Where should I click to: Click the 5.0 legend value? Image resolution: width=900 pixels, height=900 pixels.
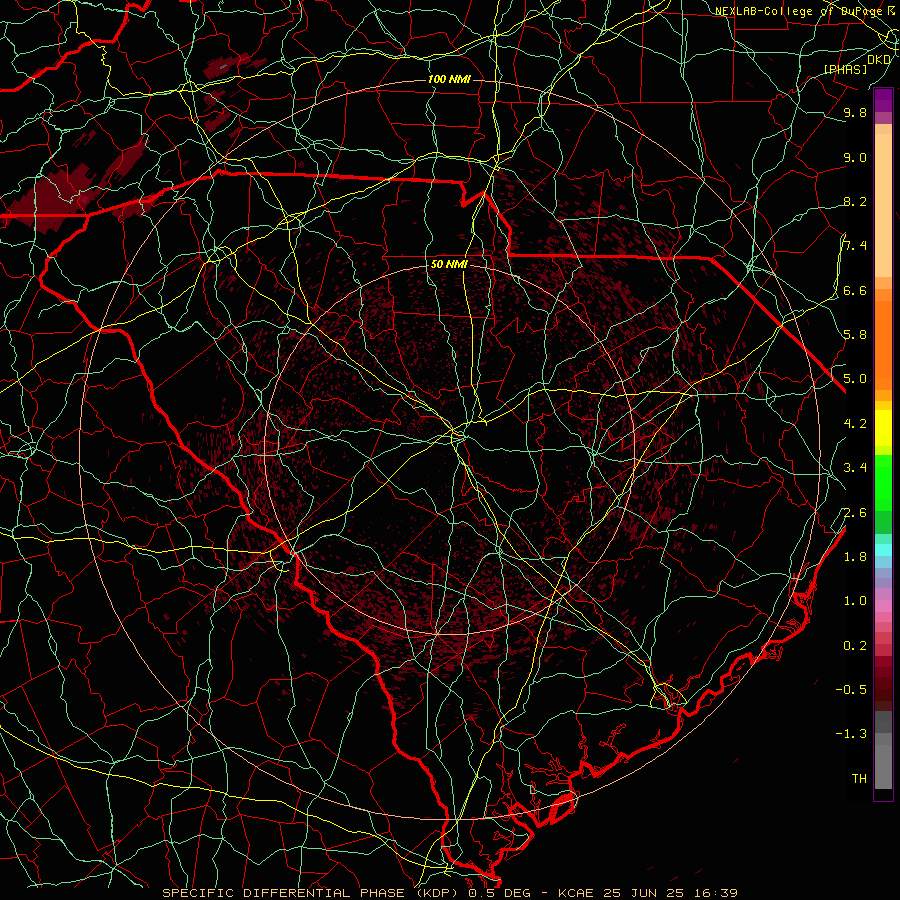855,379
